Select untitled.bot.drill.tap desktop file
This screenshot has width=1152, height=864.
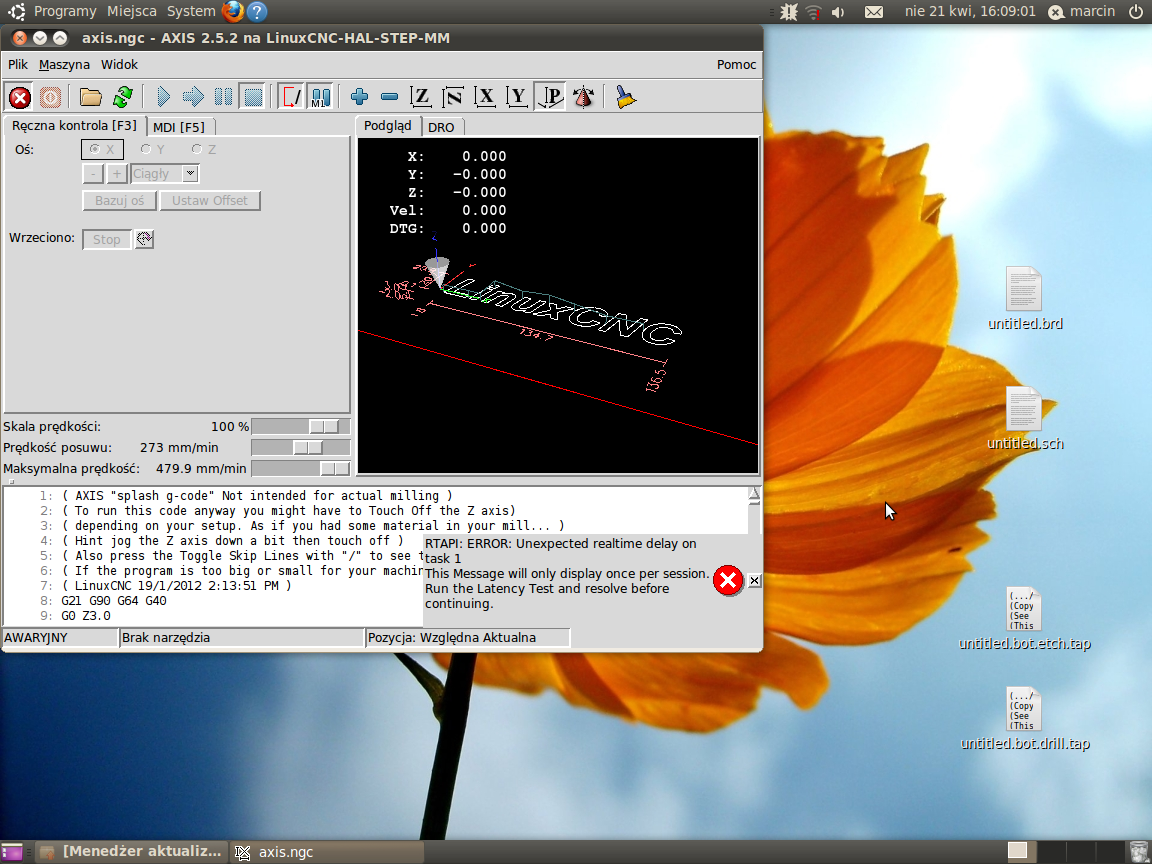point(1025,719)
